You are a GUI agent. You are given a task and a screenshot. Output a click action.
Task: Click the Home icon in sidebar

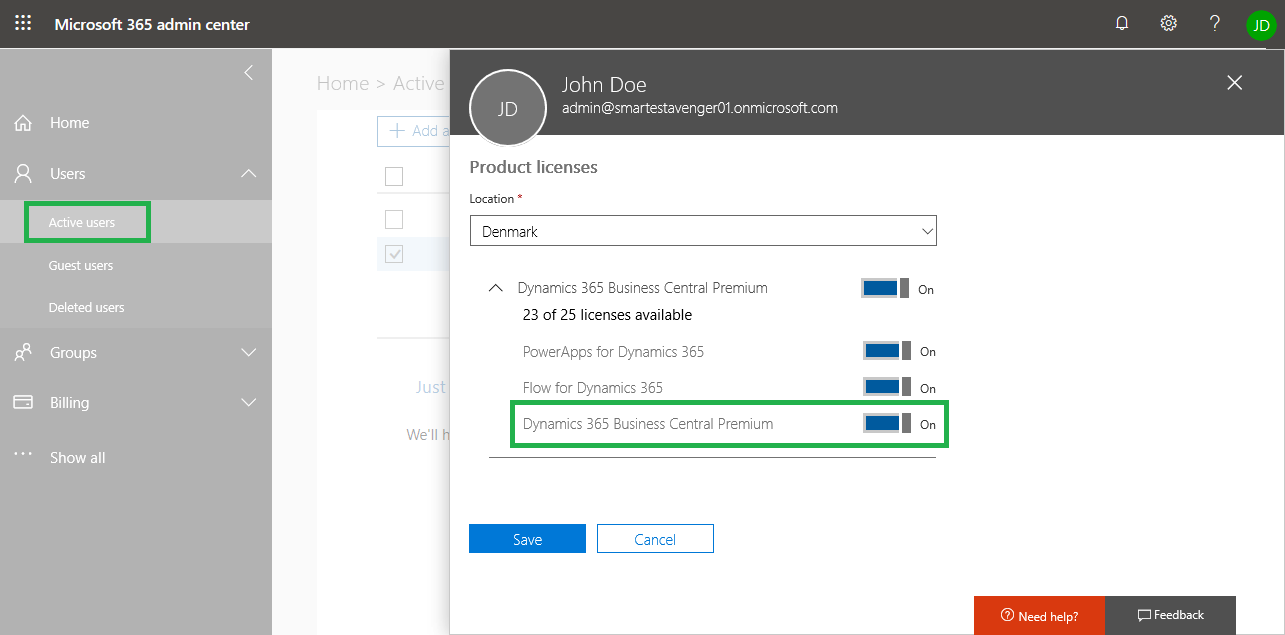tap(23, 123)
